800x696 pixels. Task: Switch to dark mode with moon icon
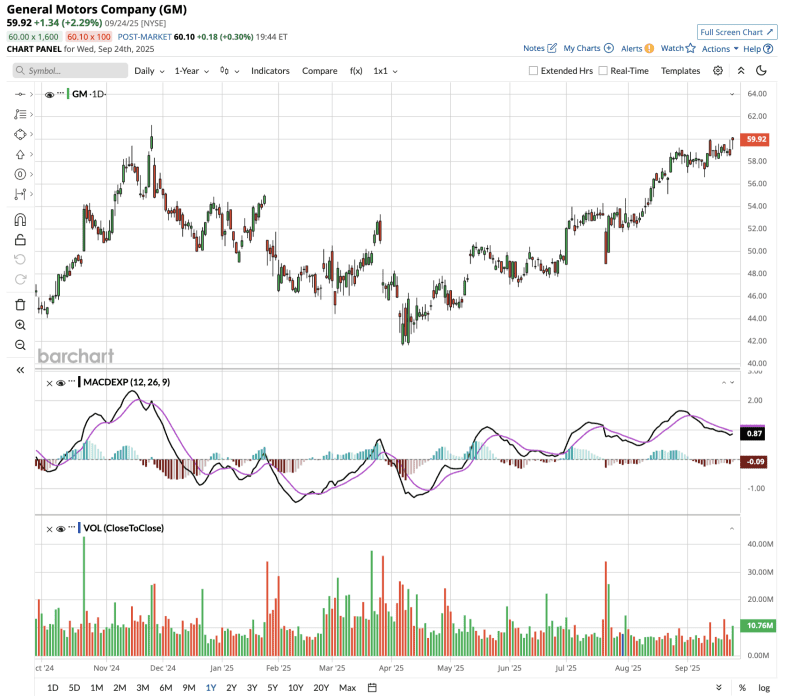pyautogui.click(x=761, y=71)
